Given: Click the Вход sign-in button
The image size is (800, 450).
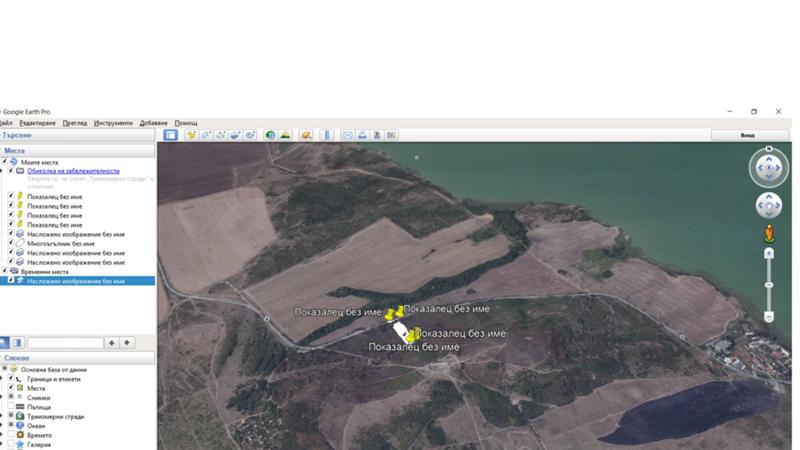Looking at the screenshot, I should [x=747, y=135].
